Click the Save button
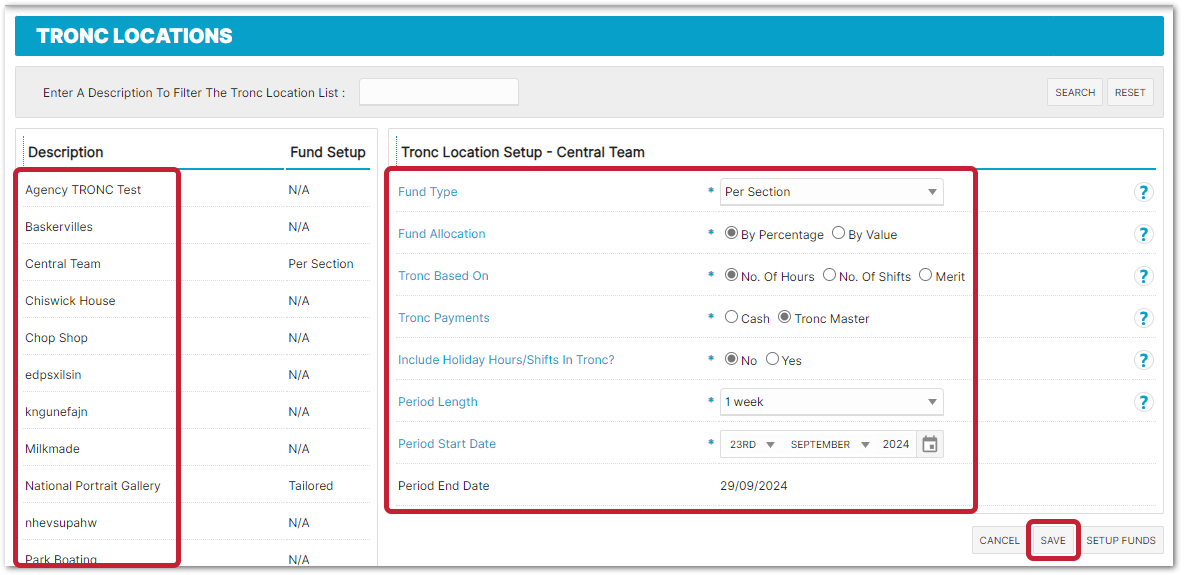The height and width of the screenshot is (575, 1184). [x=1052, y=540]
